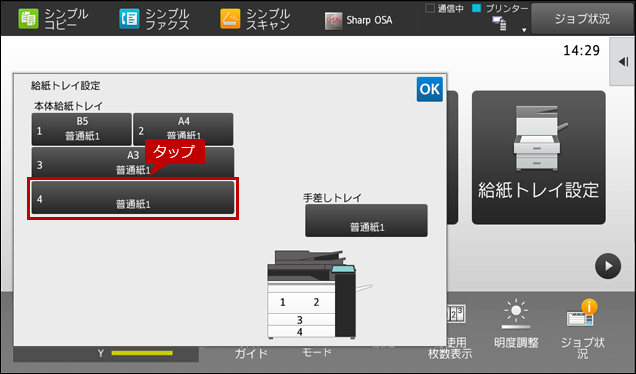Open the large 給紙トレイ設定 home tile

[x=539, y=157]
